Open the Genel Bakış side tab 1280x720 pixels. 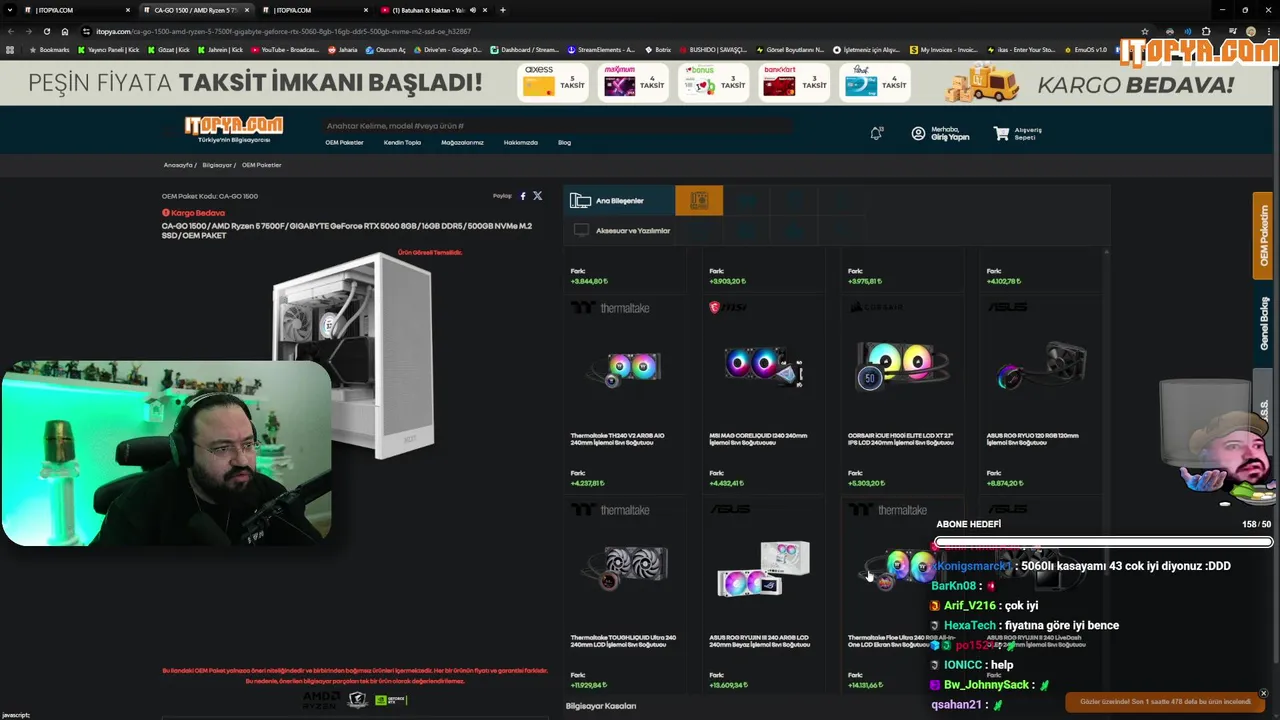(1263, 323)
